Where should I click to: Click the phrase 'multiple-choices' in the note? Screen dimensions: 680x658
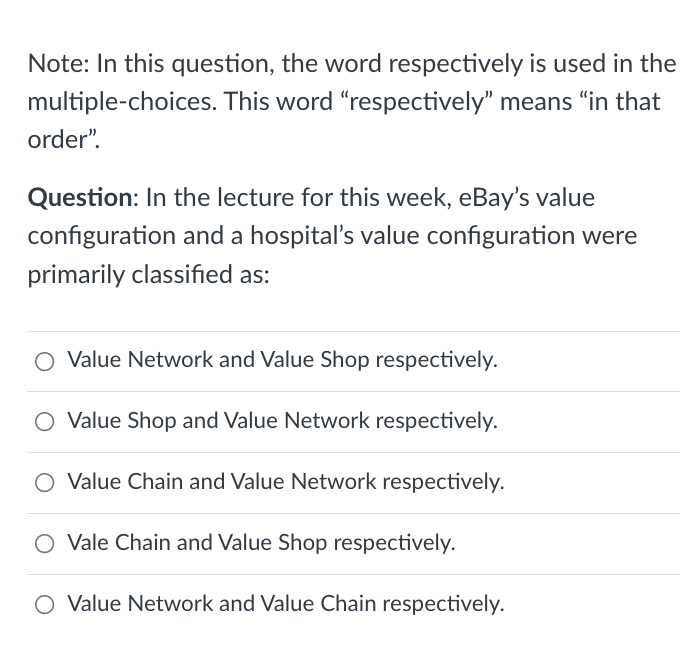tap(121, 102)
